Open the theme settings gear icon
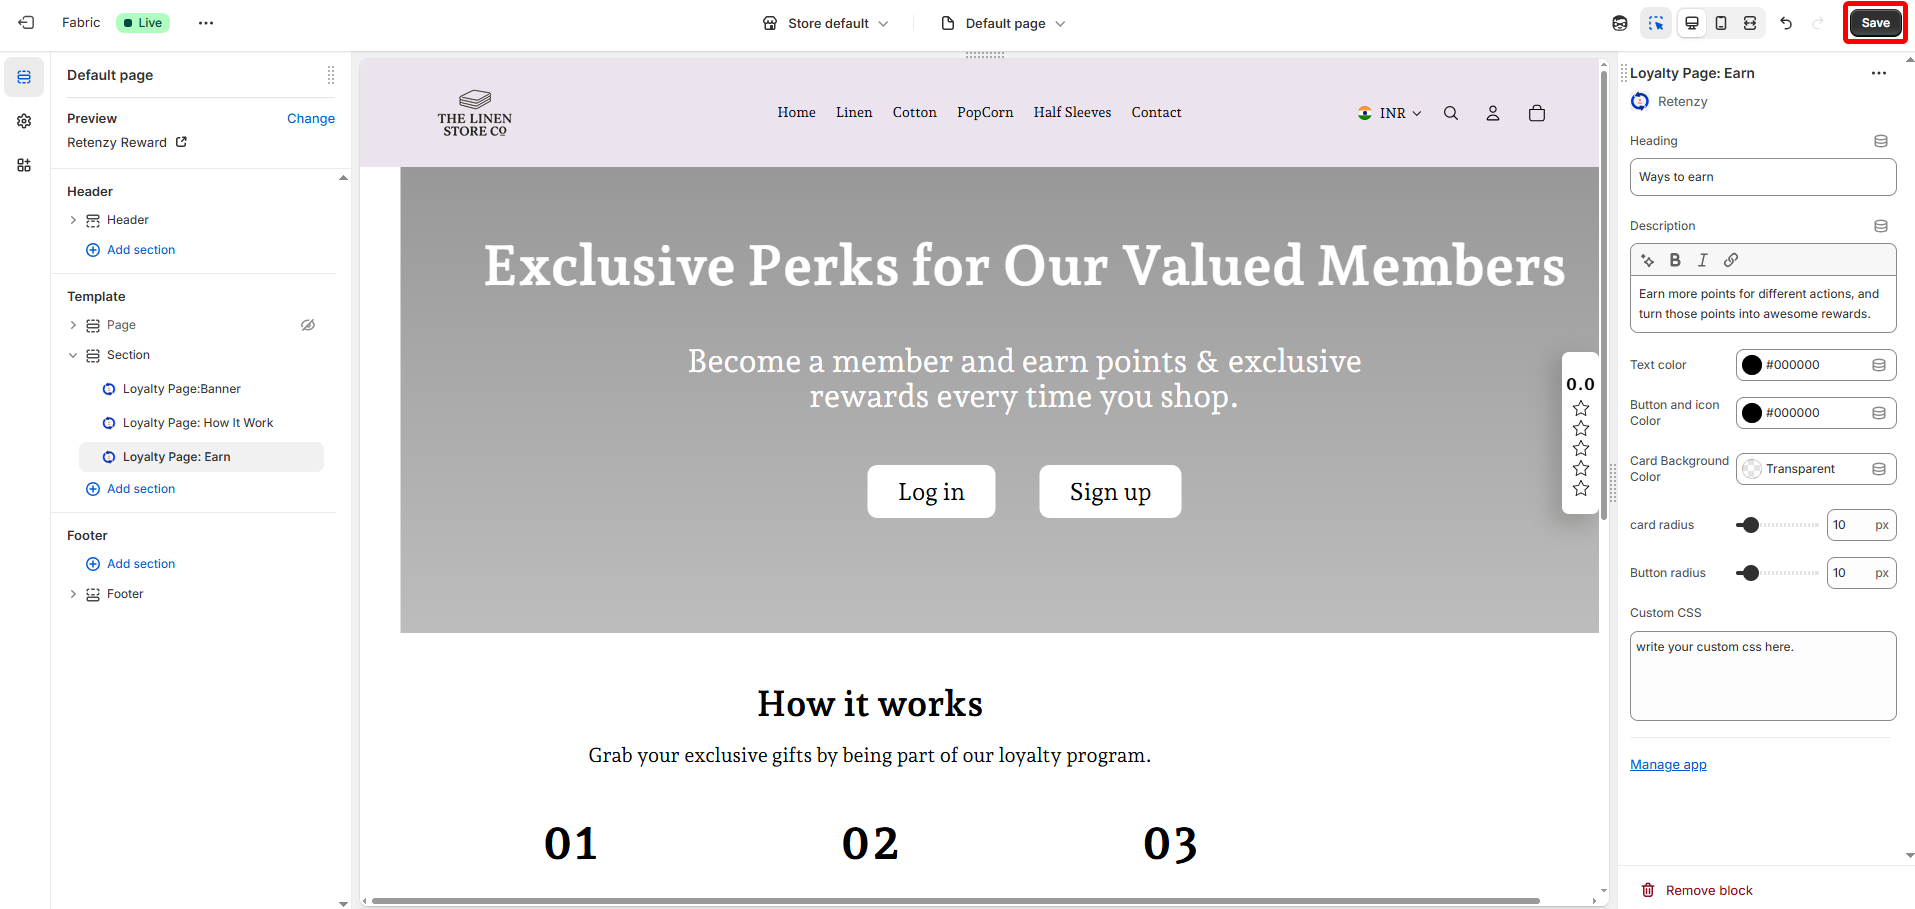The height and width of the screenshot is (909, 1915). click(24, 121)
